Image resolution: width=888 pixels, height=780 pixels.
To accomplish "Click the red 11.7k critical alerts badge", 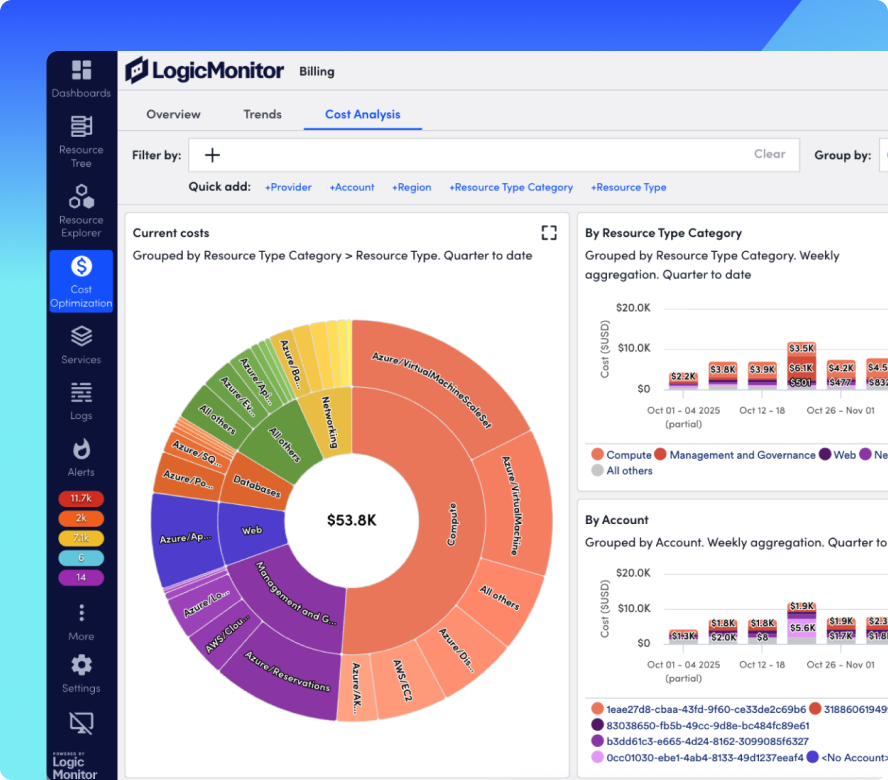I will tap(81, 498).
